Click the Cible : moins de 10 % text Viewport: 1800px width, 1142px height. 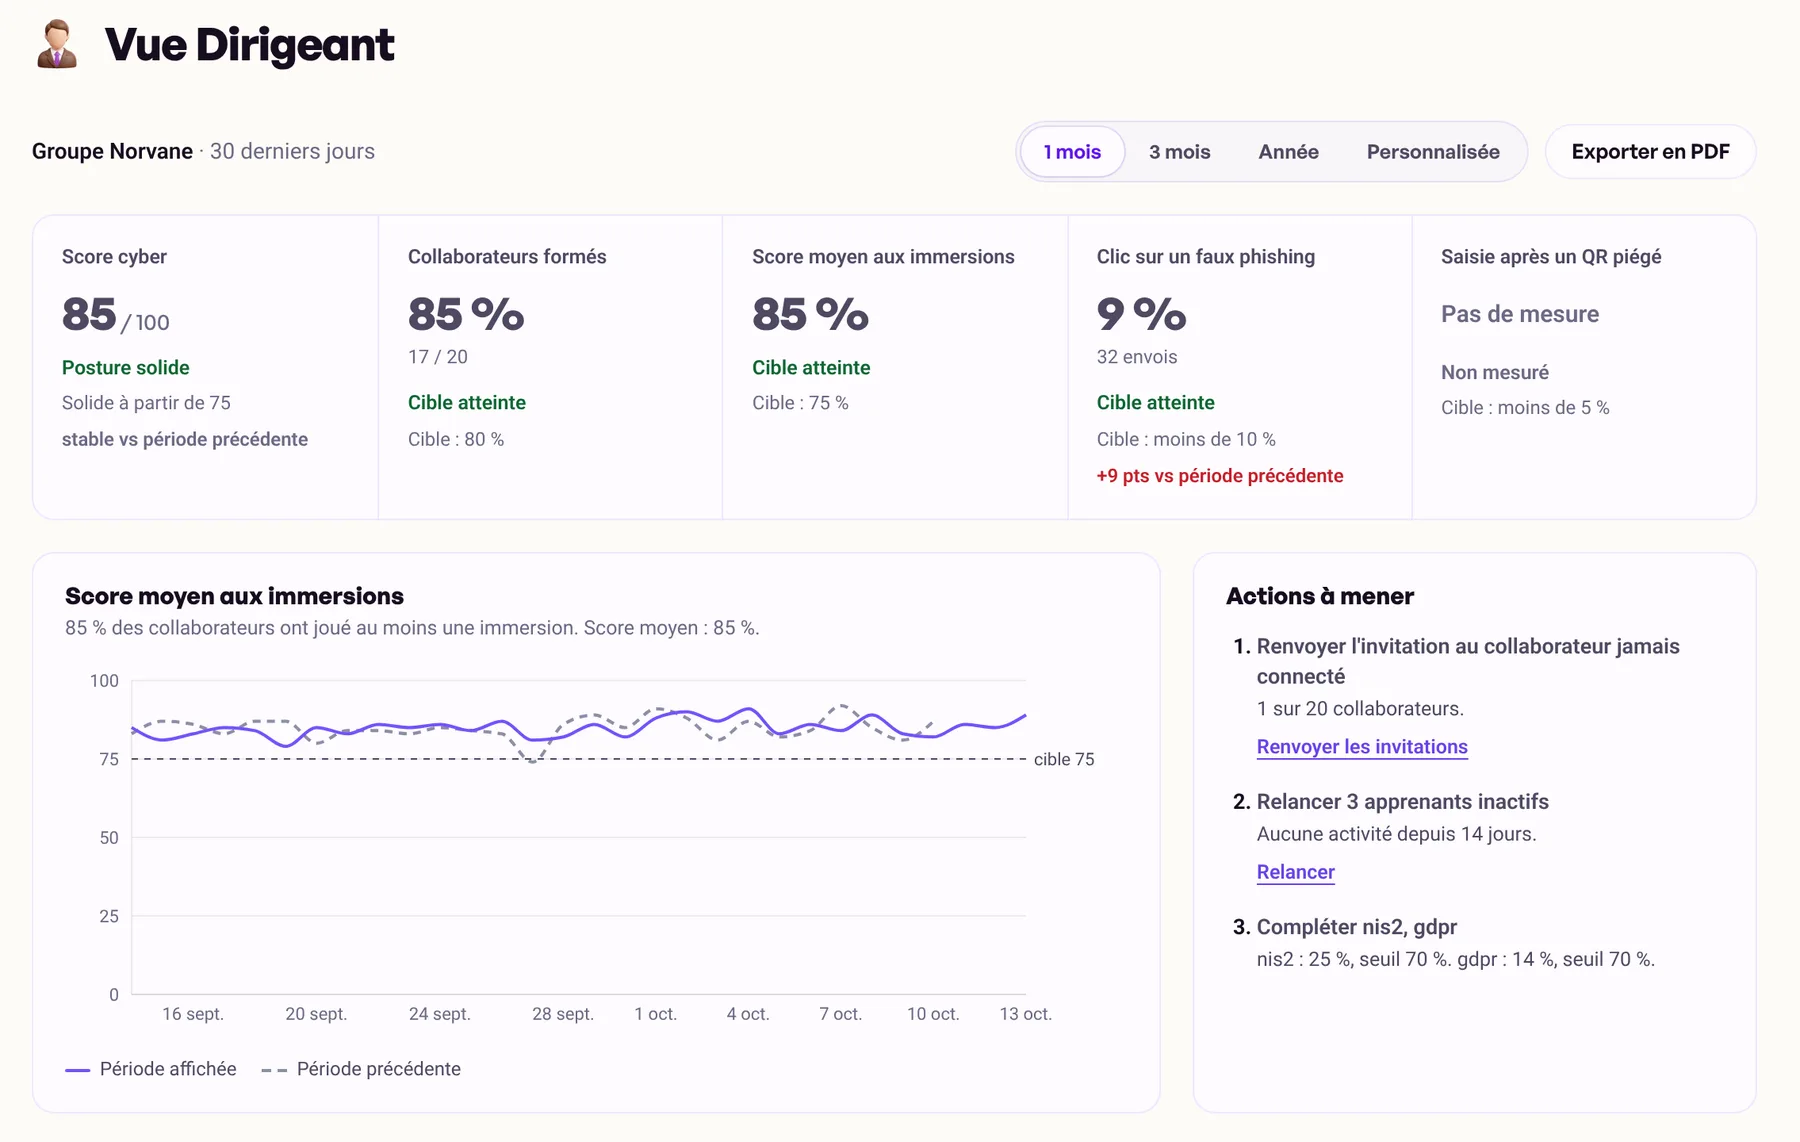1186,440
